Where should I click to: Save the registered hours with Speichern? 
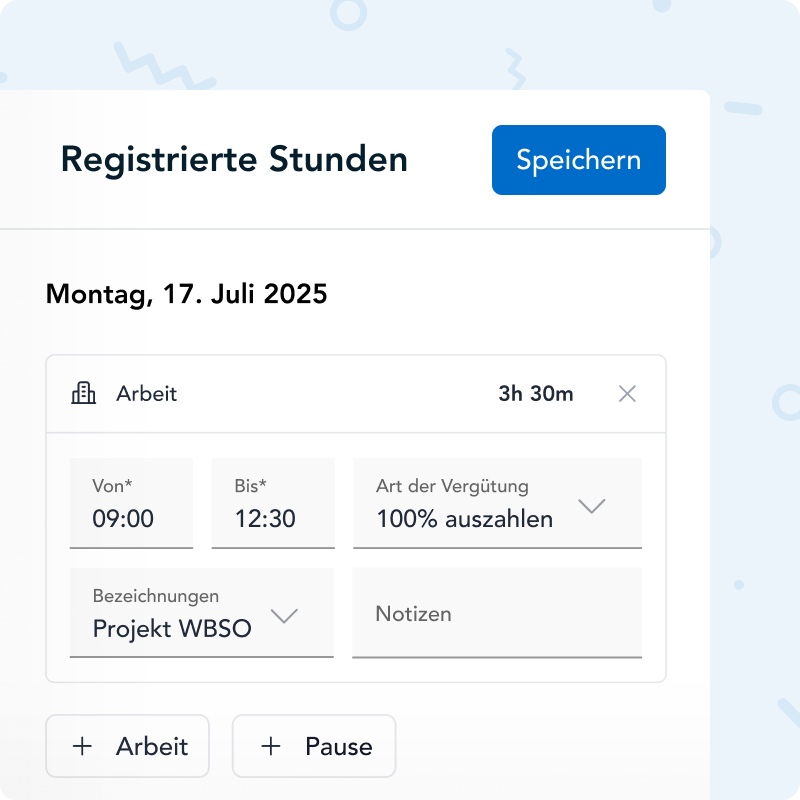tap(578, 160)
